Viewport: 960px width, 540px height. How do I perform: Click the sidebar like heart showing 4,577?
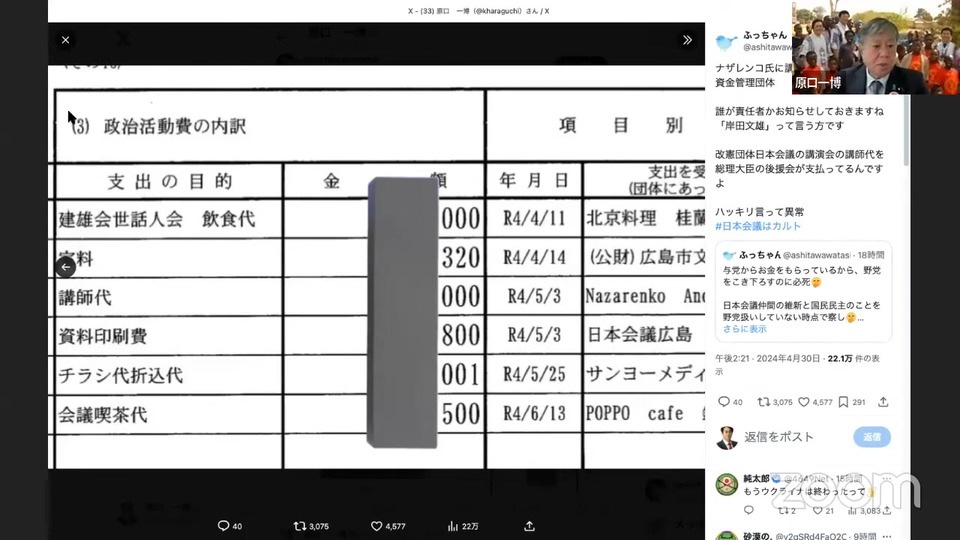(815, 402)
